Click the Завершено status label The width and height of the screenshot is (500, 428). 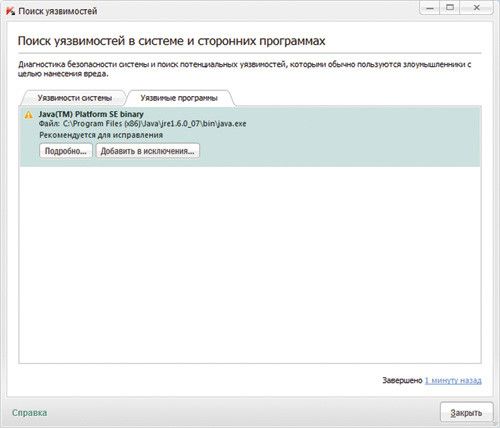(x=402, y=380)
